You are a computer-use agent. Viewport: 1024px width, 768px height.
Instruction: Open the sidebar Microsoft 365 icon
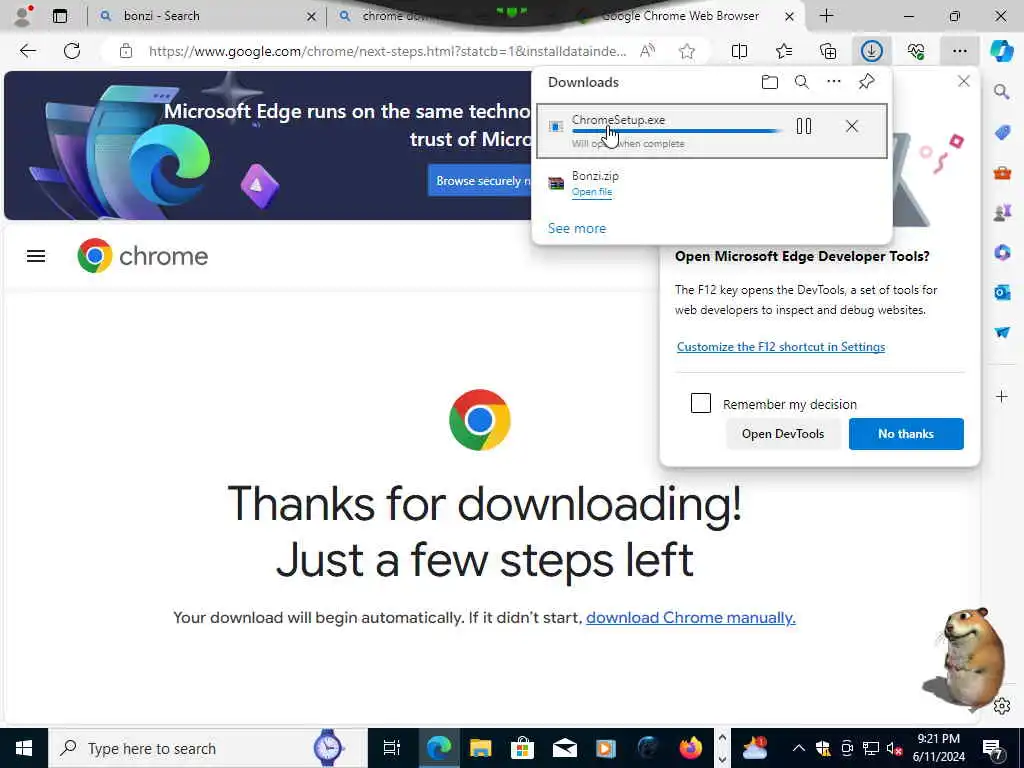[1002, 252]
